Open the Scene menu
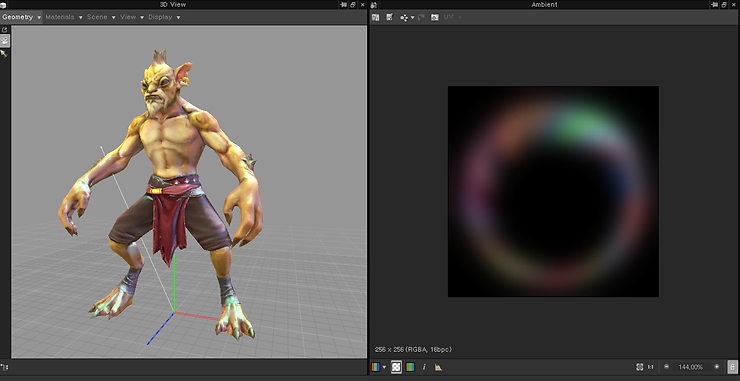This screenshot has height=381, width=740. point(97,17)
